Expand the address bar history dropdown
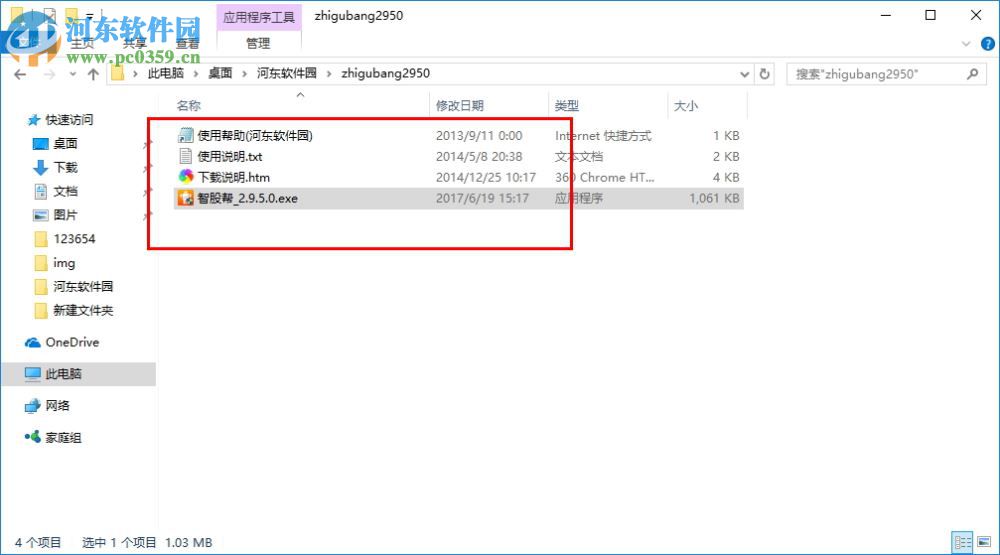The image size is (1000, 555). (x=744, y=74)
